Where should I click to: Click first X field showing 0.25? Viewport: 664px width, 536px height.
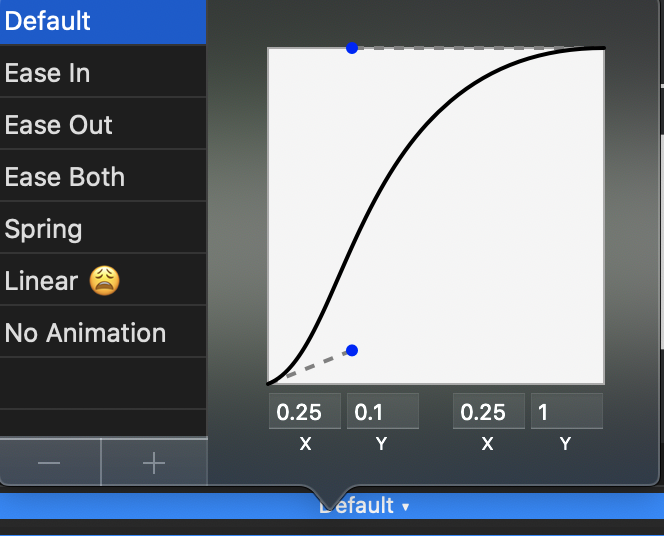click(x=305, y=411)
